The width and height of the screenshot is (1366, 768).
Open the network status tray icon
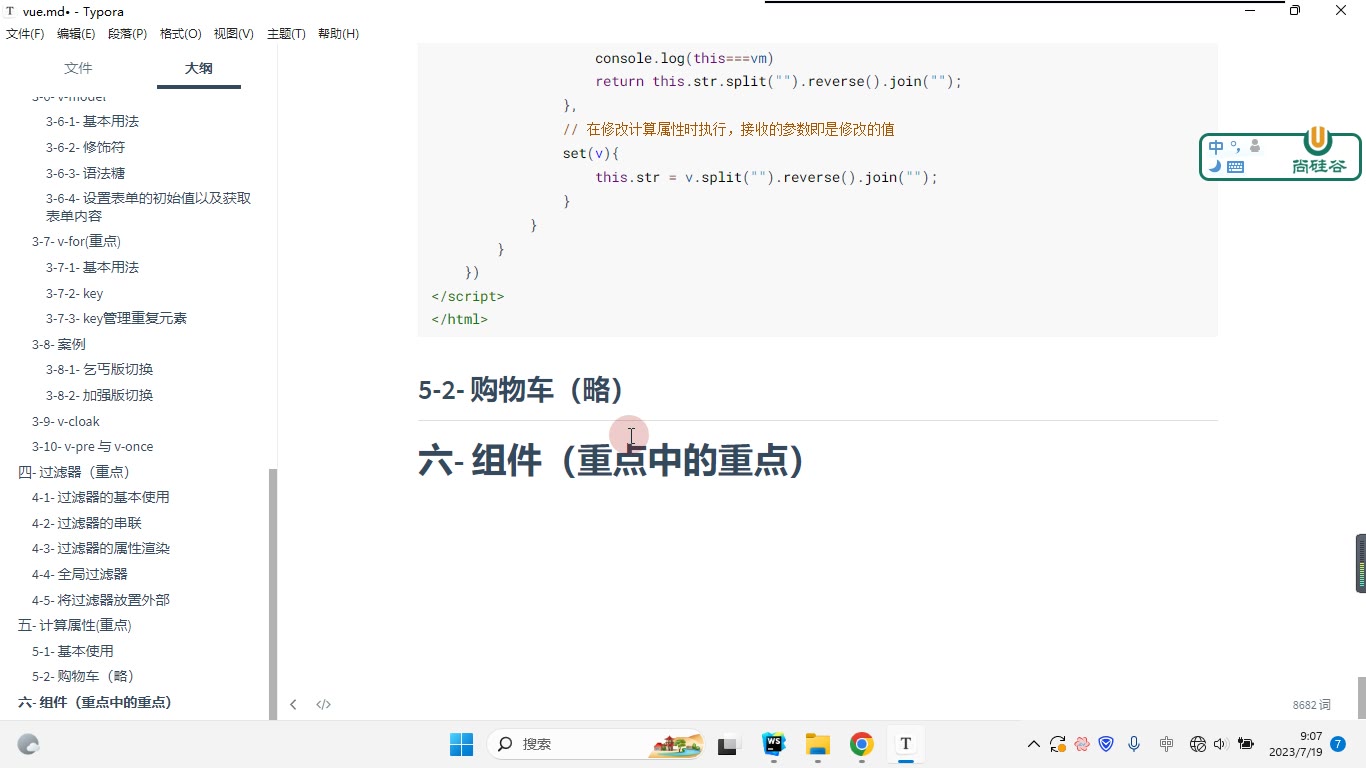1198,744
